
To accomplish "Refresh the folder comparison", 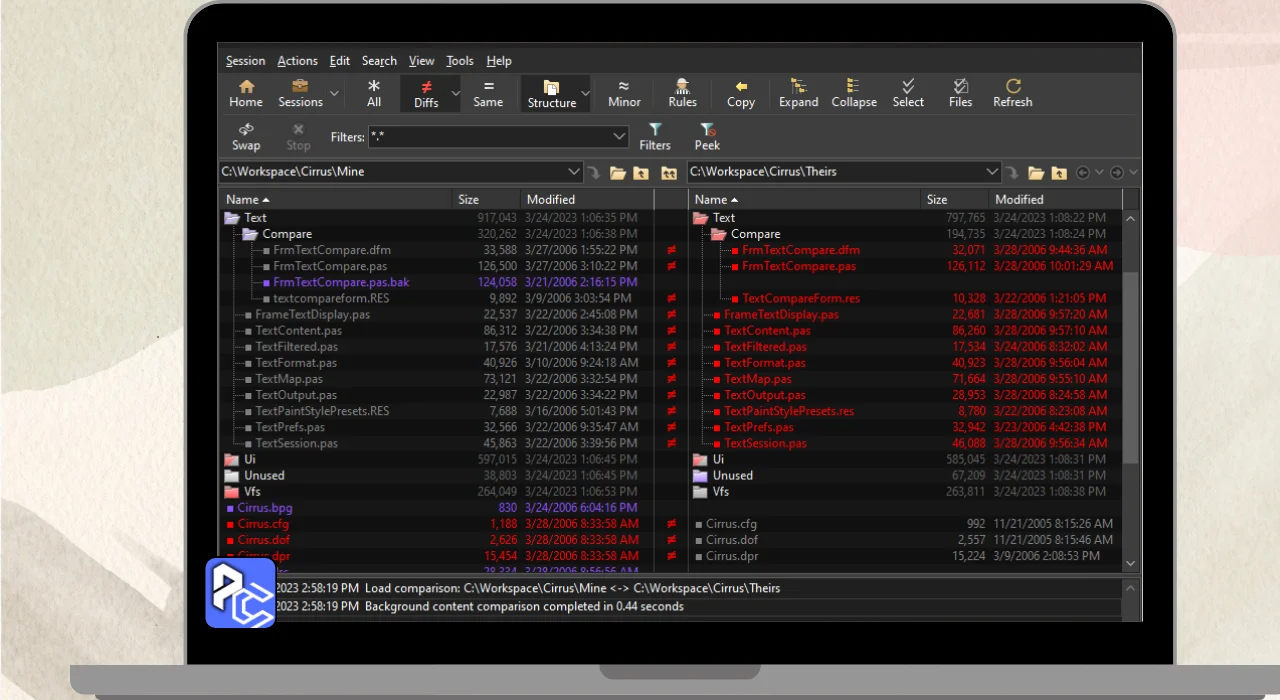I will tap(1013, 93).
